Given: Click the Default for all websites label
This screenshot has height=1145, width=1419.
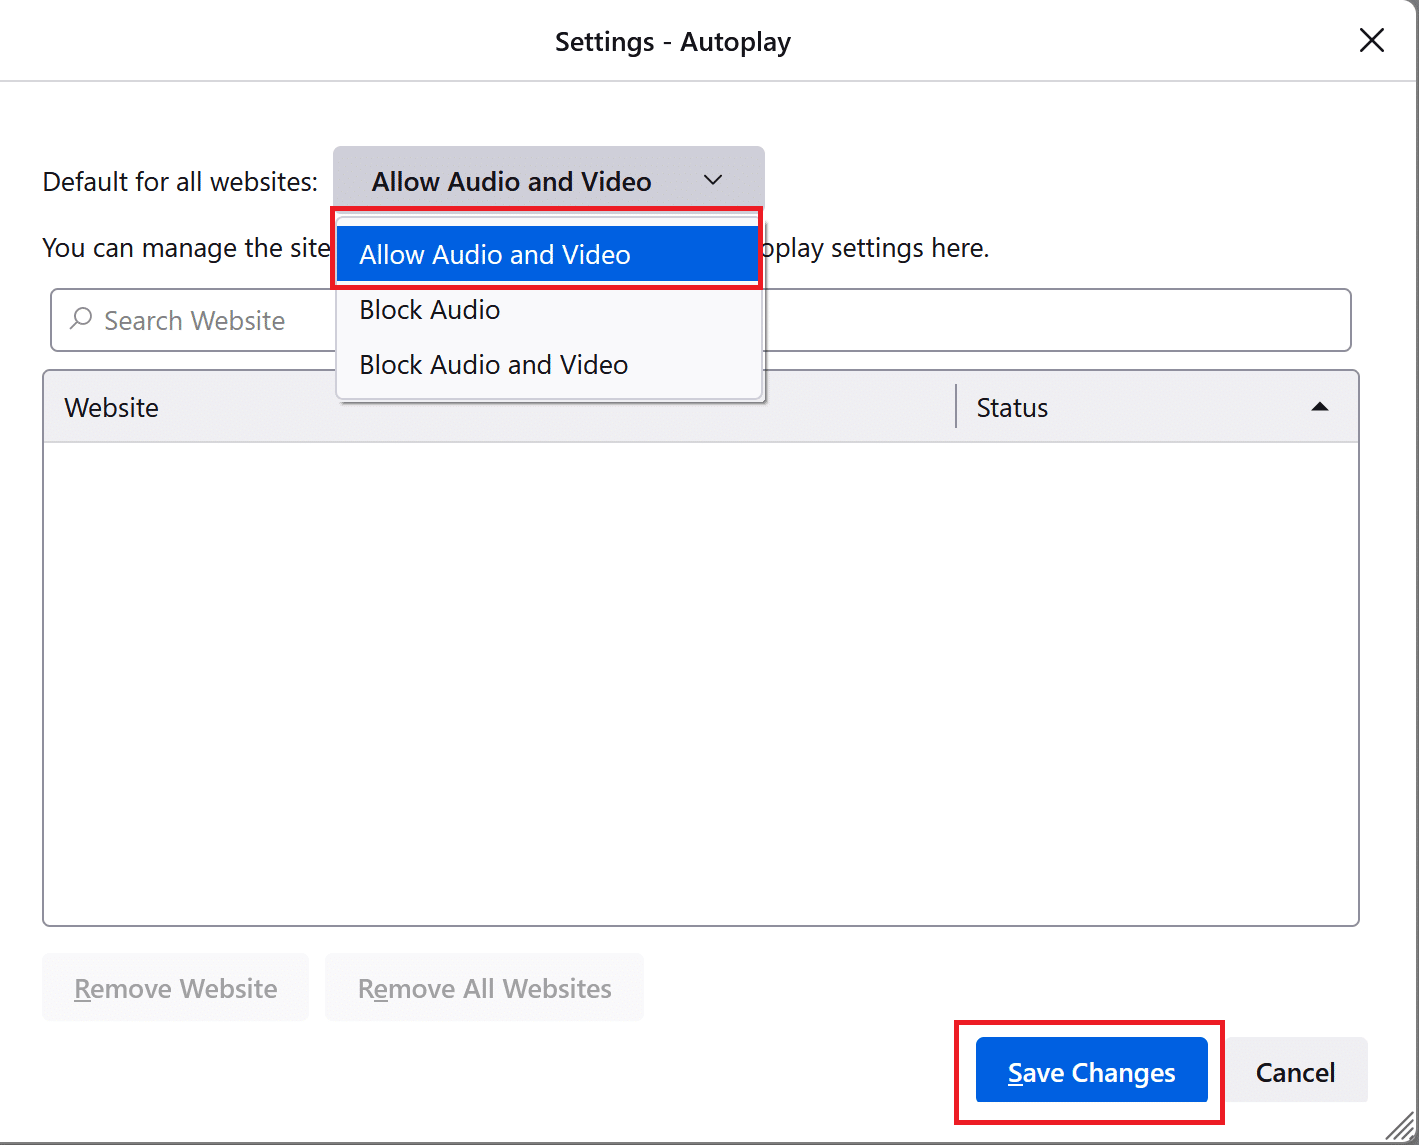Looking at the screenshot, I should 180,181.
